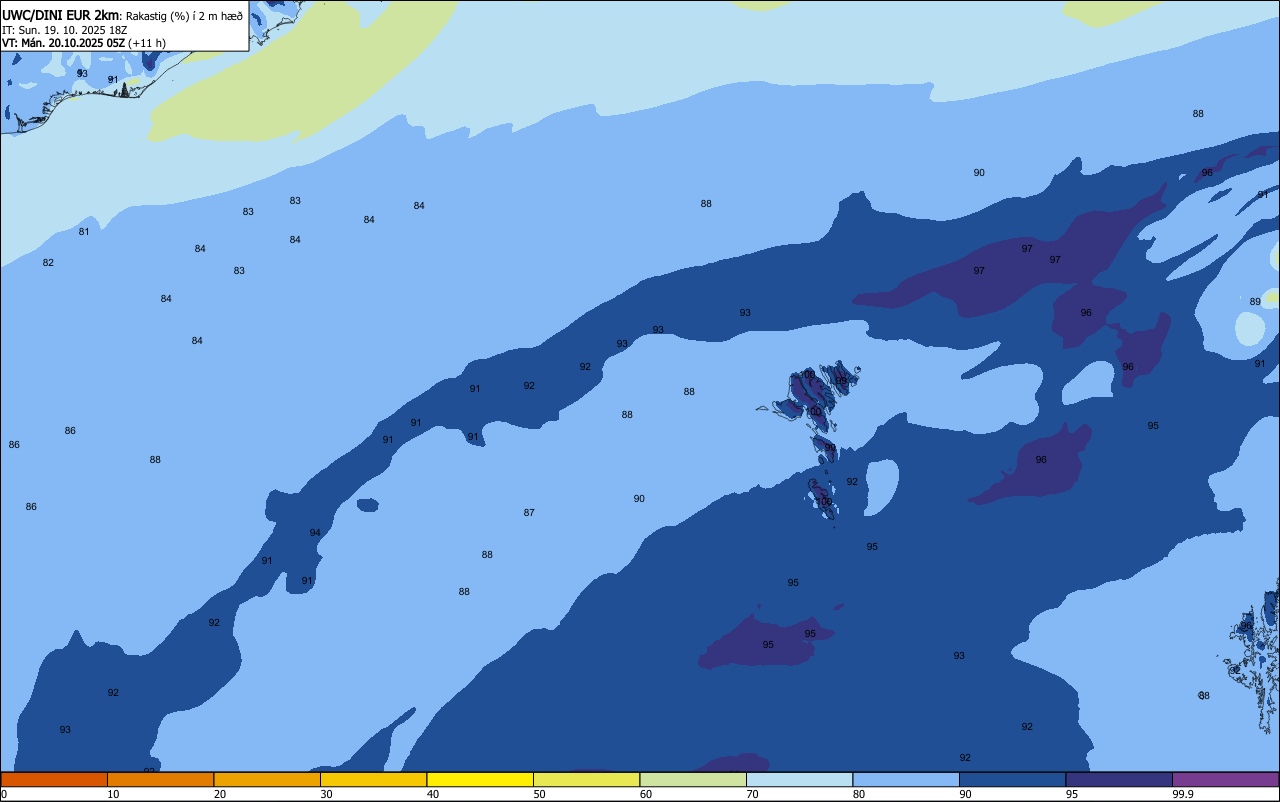Click the pale blue 70–80 legend swatch
The height and width of the screenshot is (802, 1280).
click(x=799, y=779)
